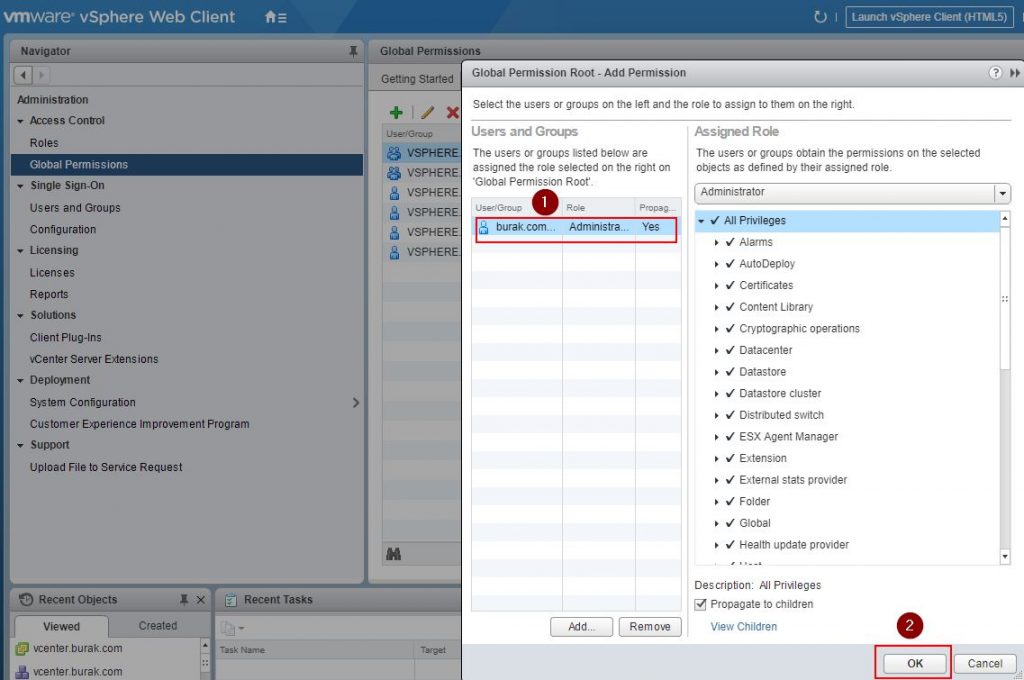This screenshot has width=1024, height=680.
Task: Open Roles in the Navigator
Action: click(44, 143)
